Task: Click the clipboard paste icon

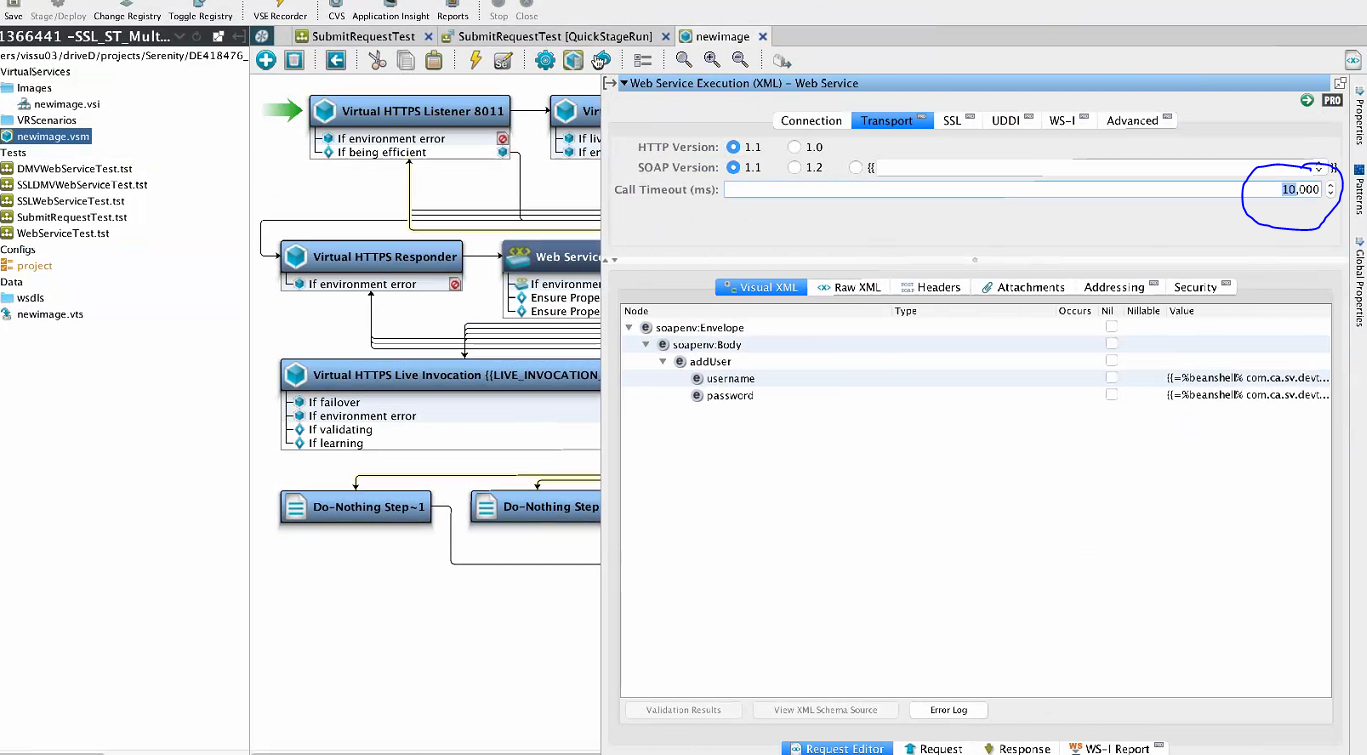Action: (x=433, y=61)
